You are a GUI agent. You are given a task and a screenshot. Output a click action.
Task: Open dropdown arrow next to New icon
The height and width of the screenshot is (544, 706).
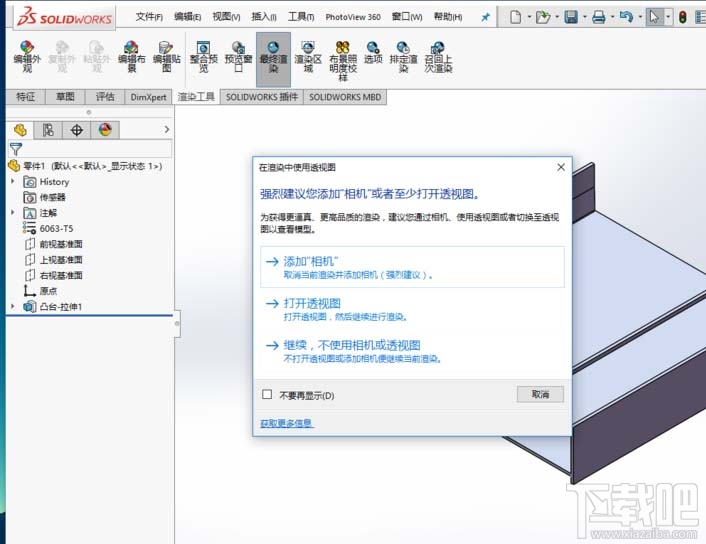coord(529,17)
